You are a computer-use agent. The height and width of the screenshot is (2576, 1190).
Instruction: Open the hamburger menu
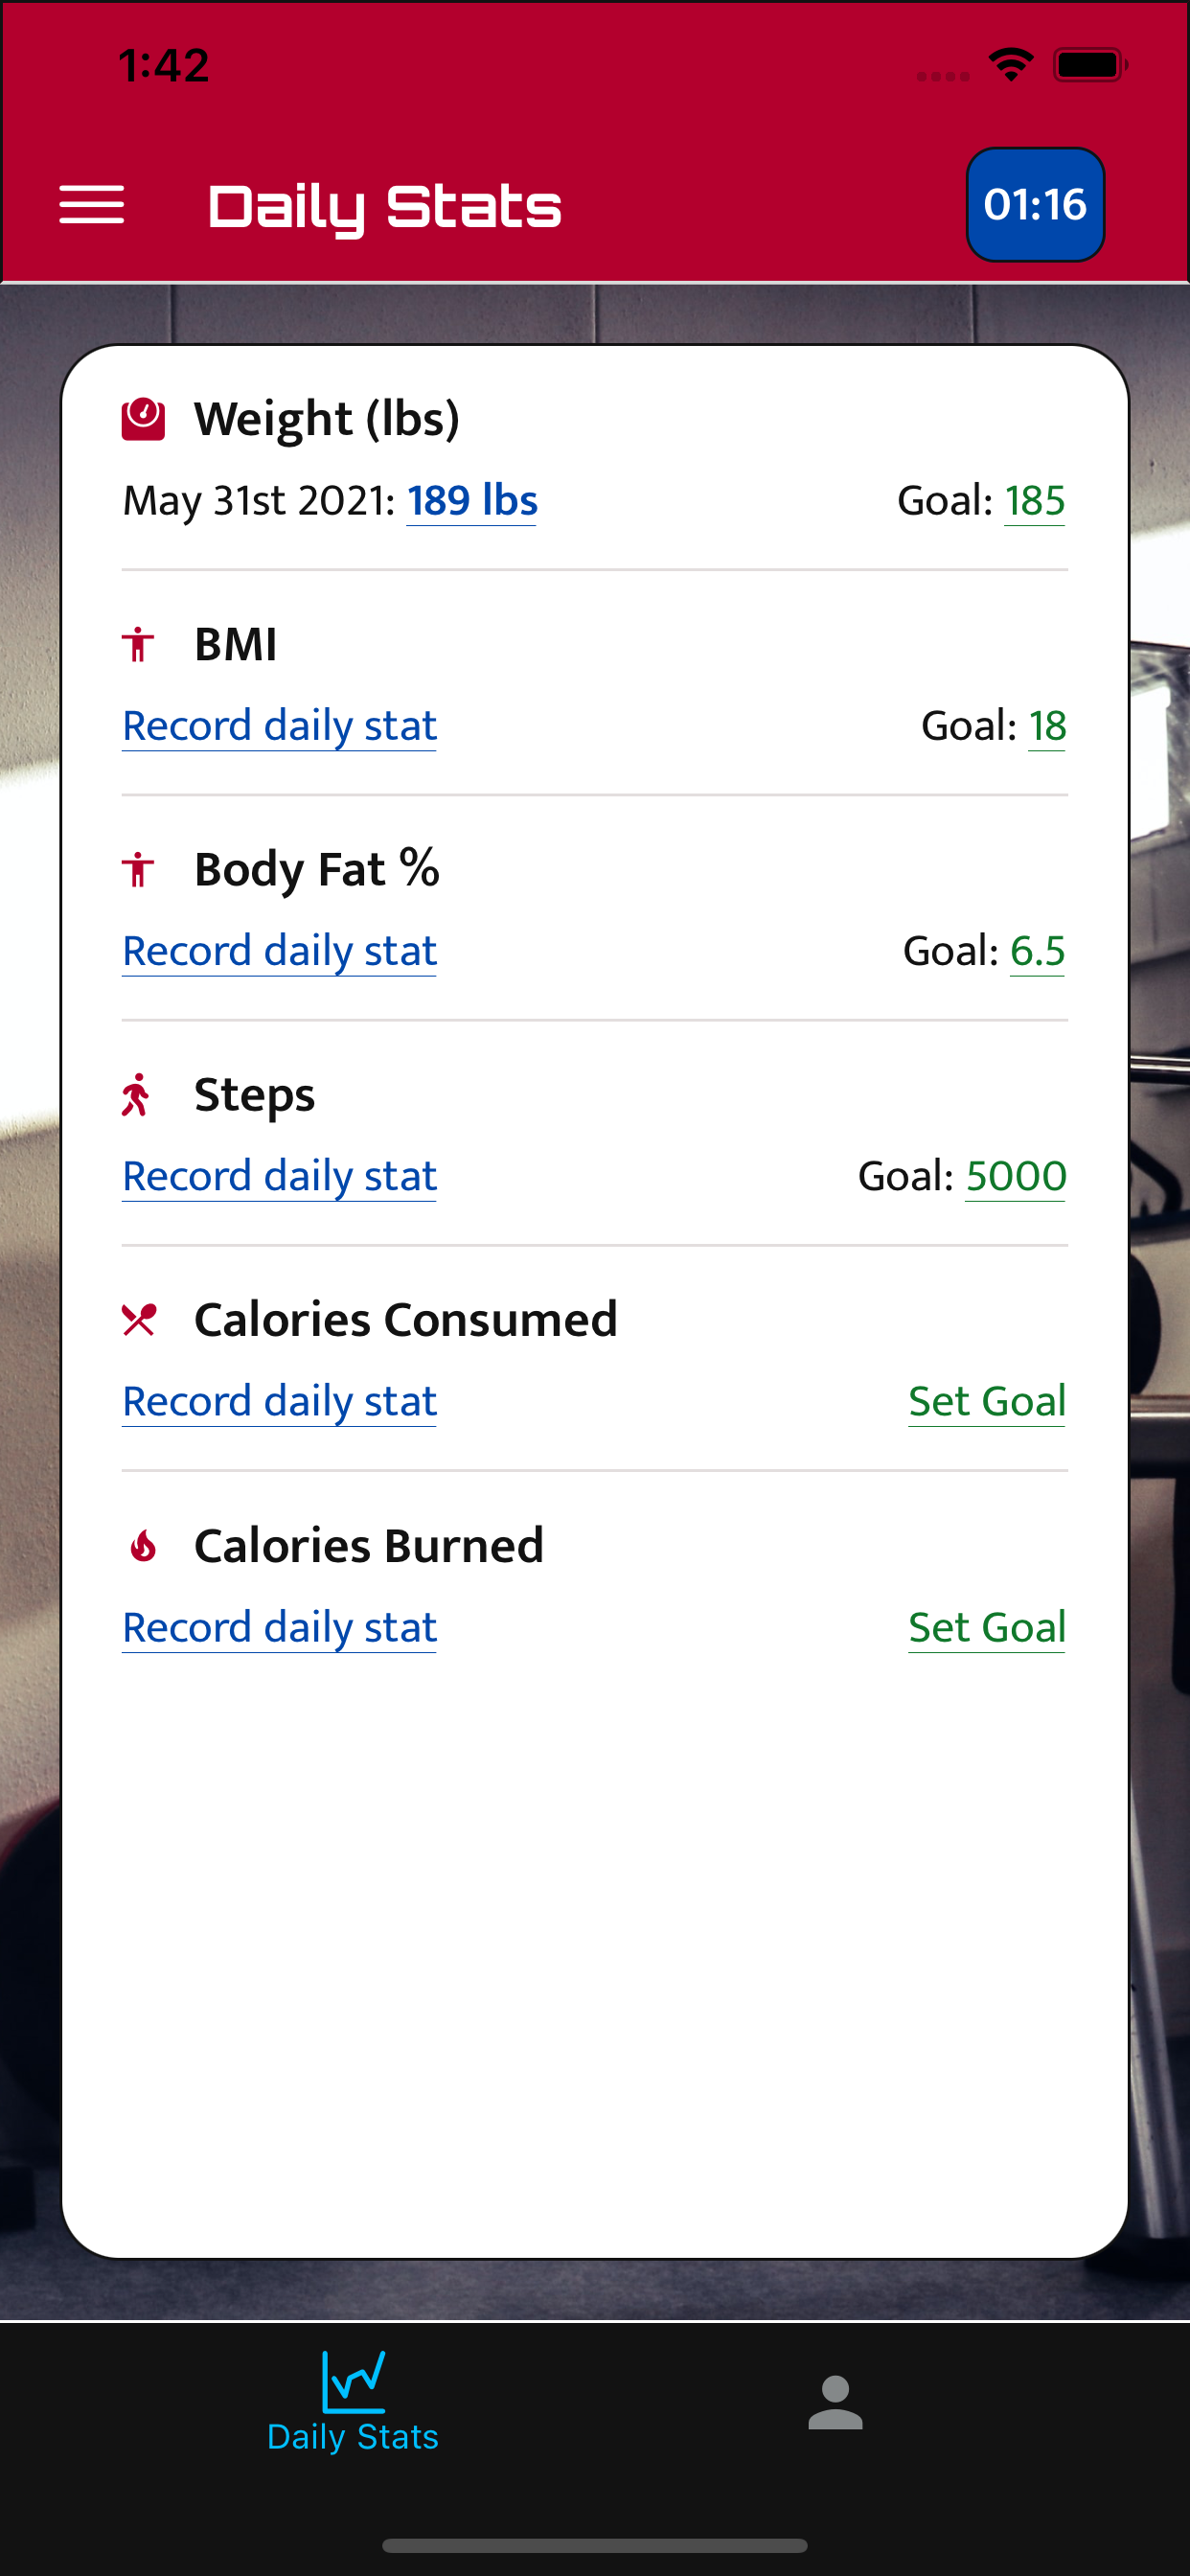[92, 205]
